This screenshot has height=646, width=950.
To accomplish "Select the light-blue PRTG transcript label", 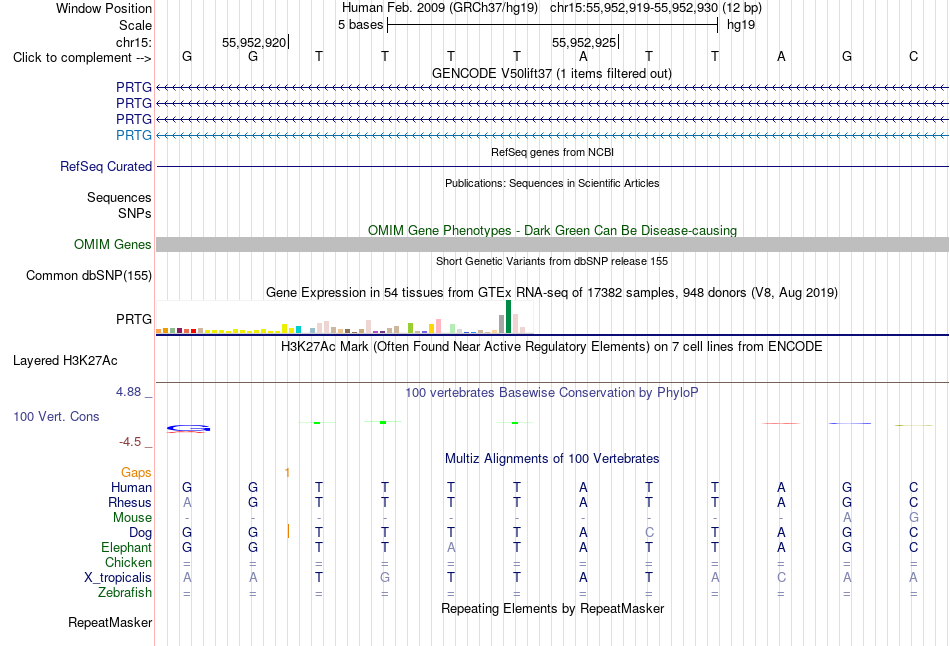I will [x=134, y=135].
